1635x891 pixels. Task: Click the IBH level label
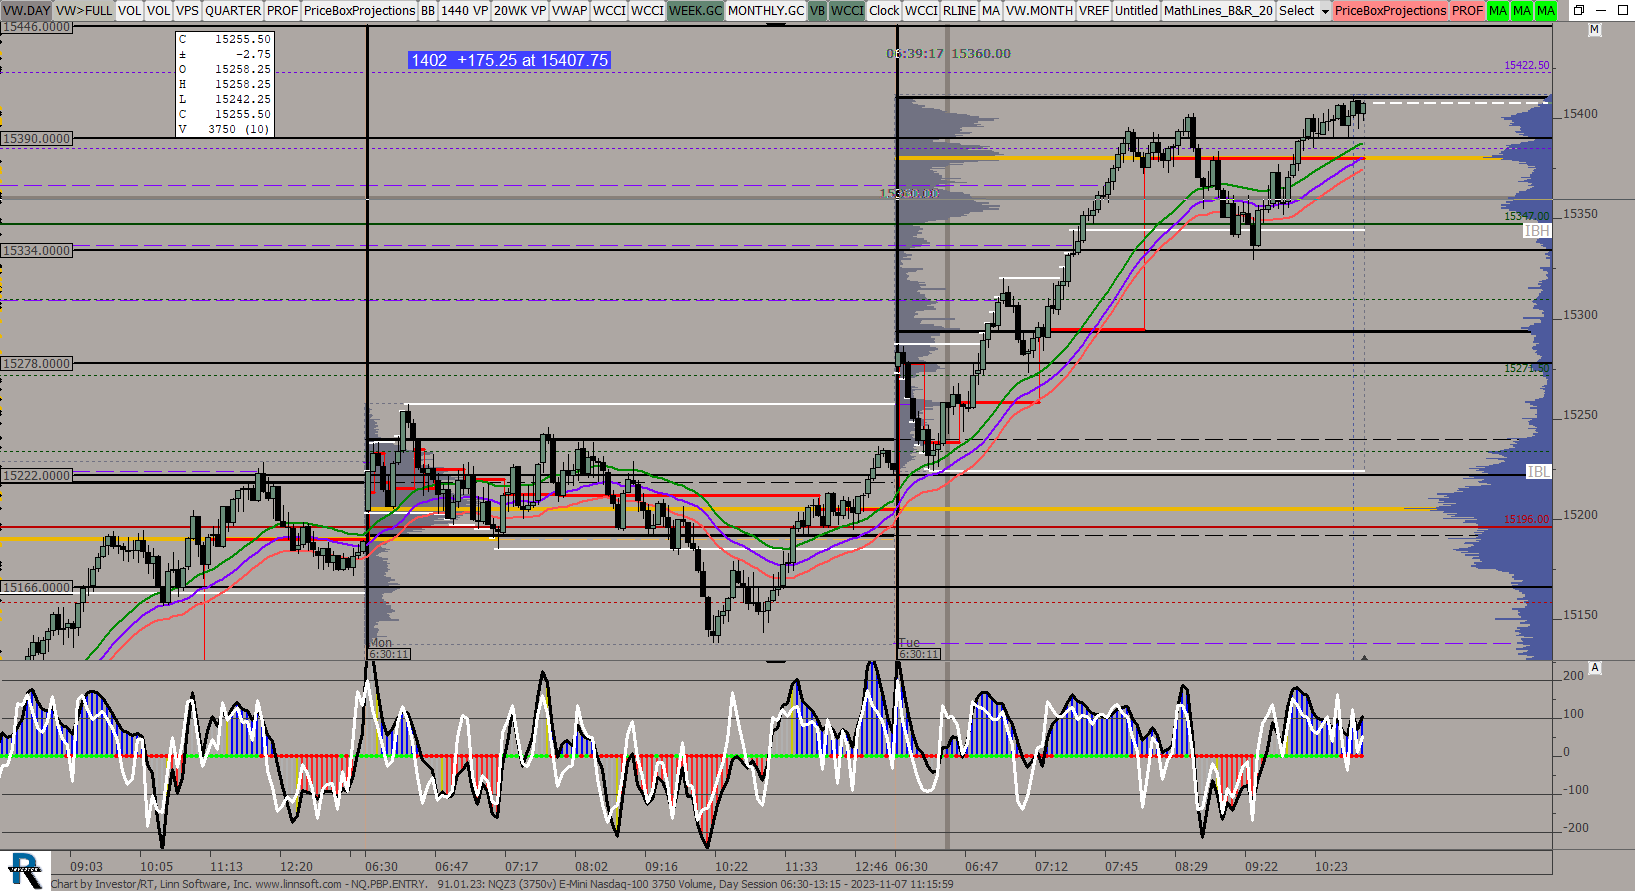(1536, 231)
